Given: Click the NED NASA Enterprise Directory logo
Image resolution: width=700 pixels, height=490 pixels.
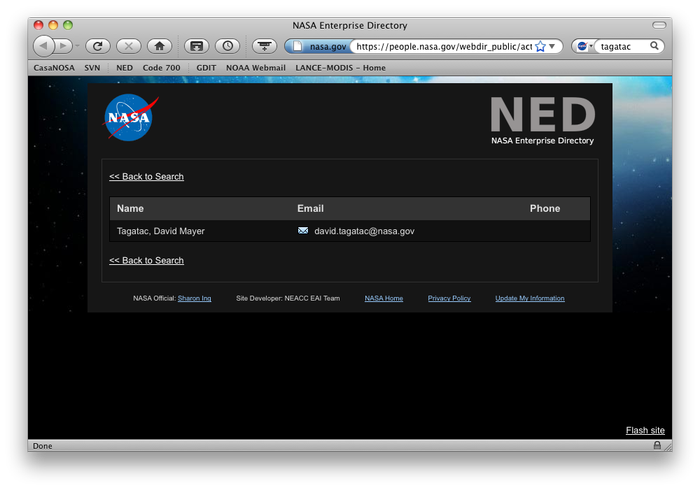Looking at the screenshot, I should tap(542, 121).
